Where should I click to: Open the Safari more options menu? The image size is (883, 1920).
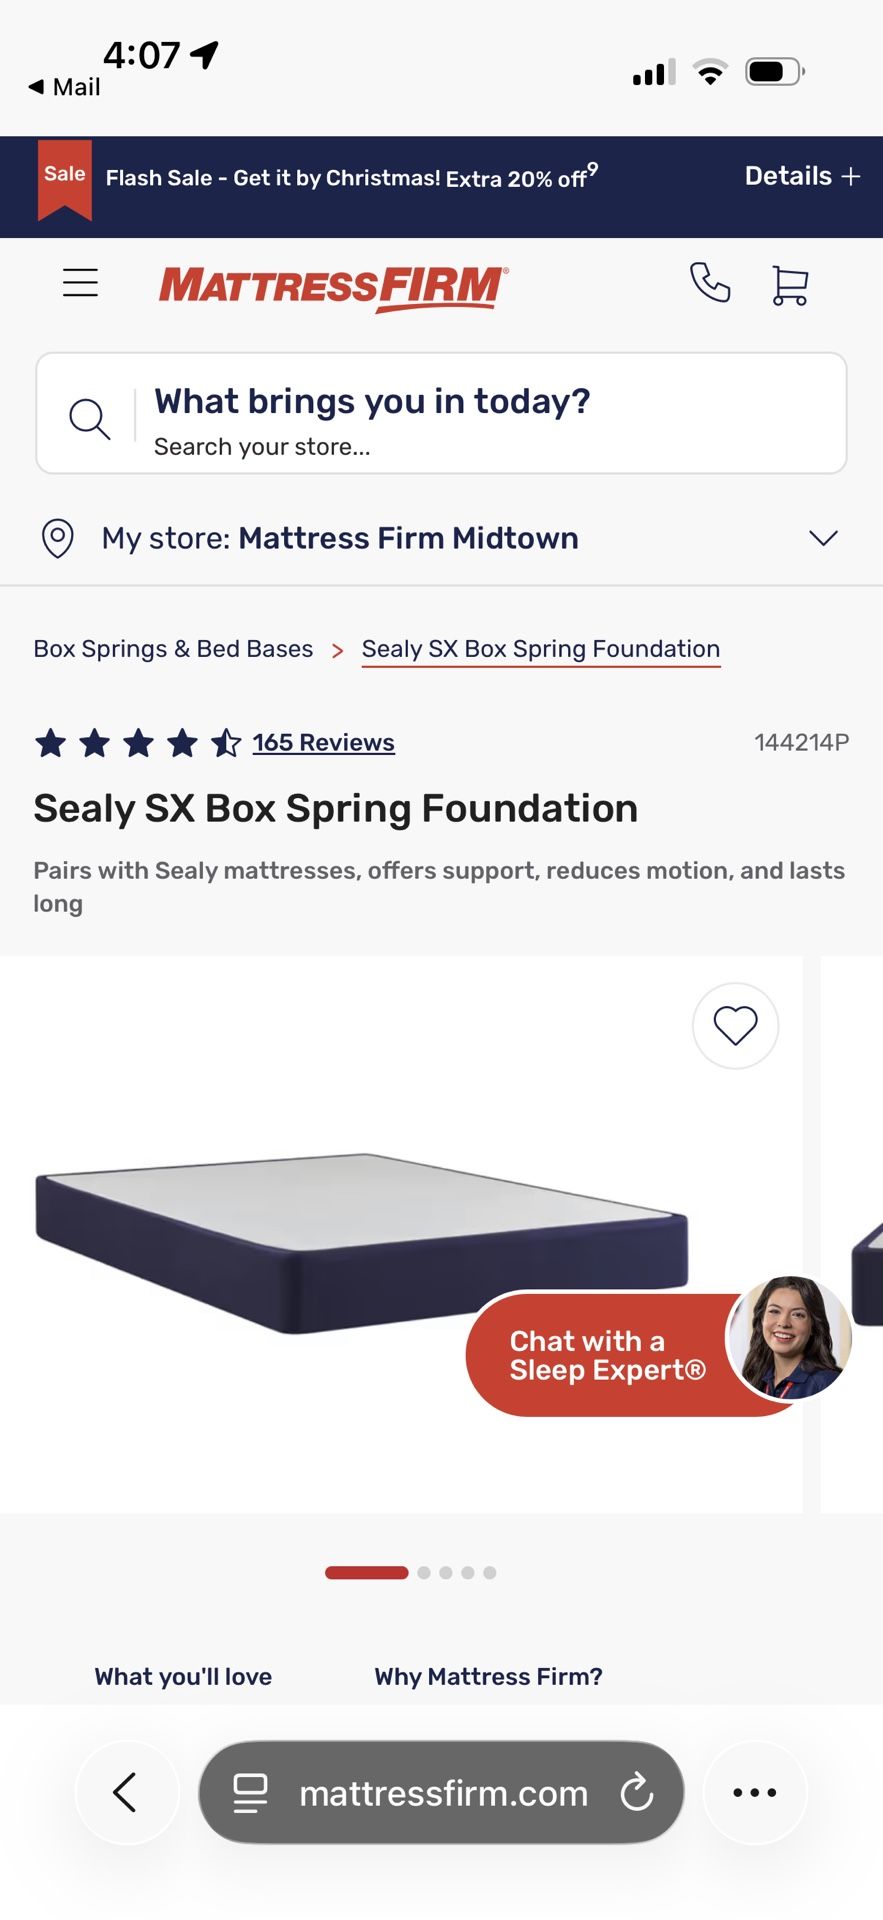(x=755, y=1792)
